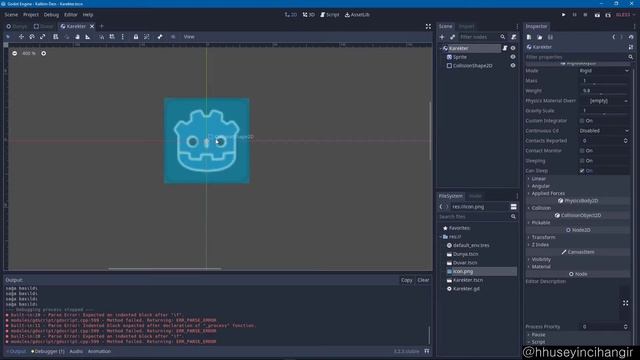Select Karekter.gd in FileSystem
The image size is (640, 360).
pos(466,289)
